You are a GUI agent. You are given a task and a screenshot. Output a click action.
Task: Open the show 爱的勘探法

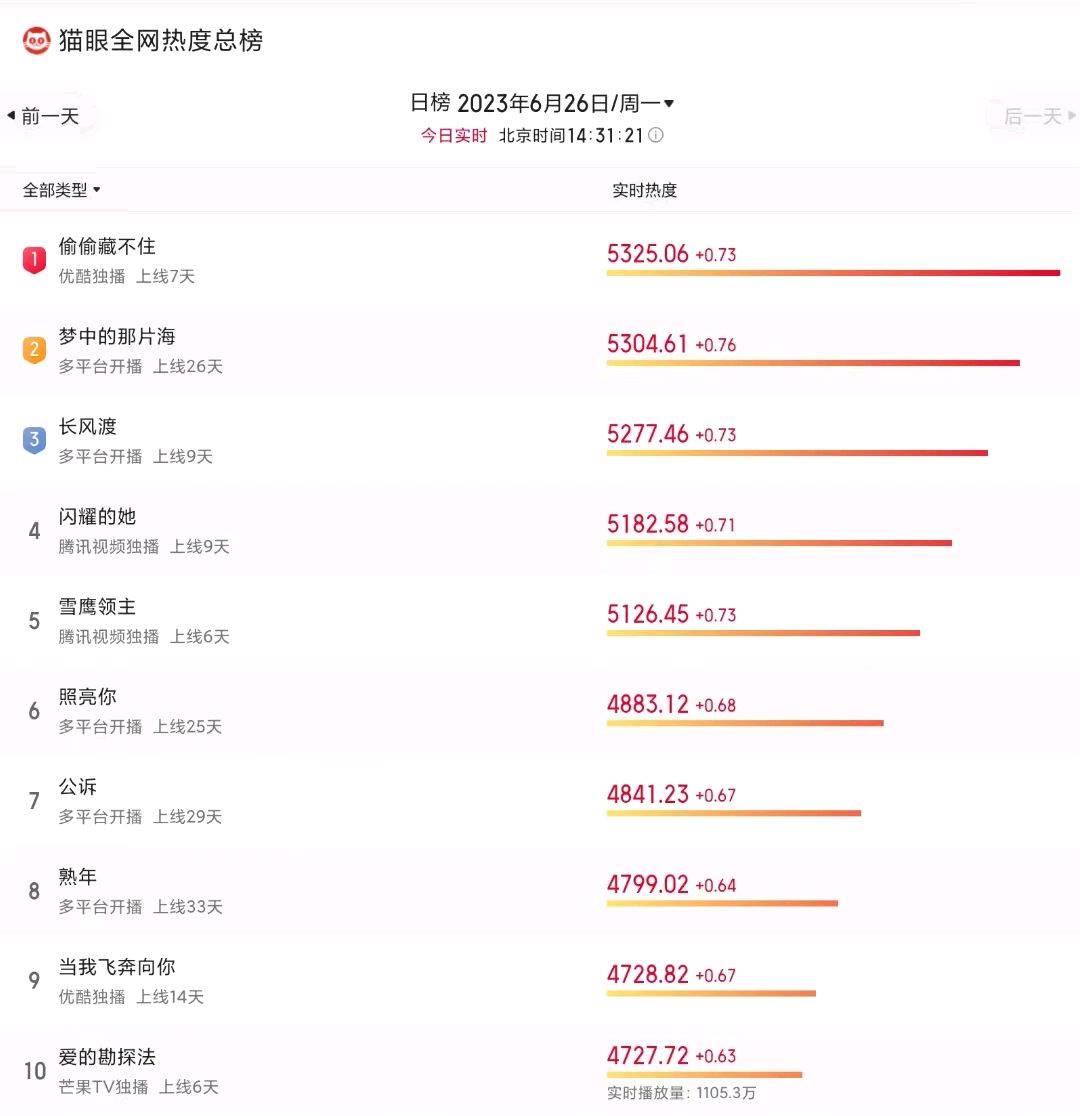[107, 1057]
